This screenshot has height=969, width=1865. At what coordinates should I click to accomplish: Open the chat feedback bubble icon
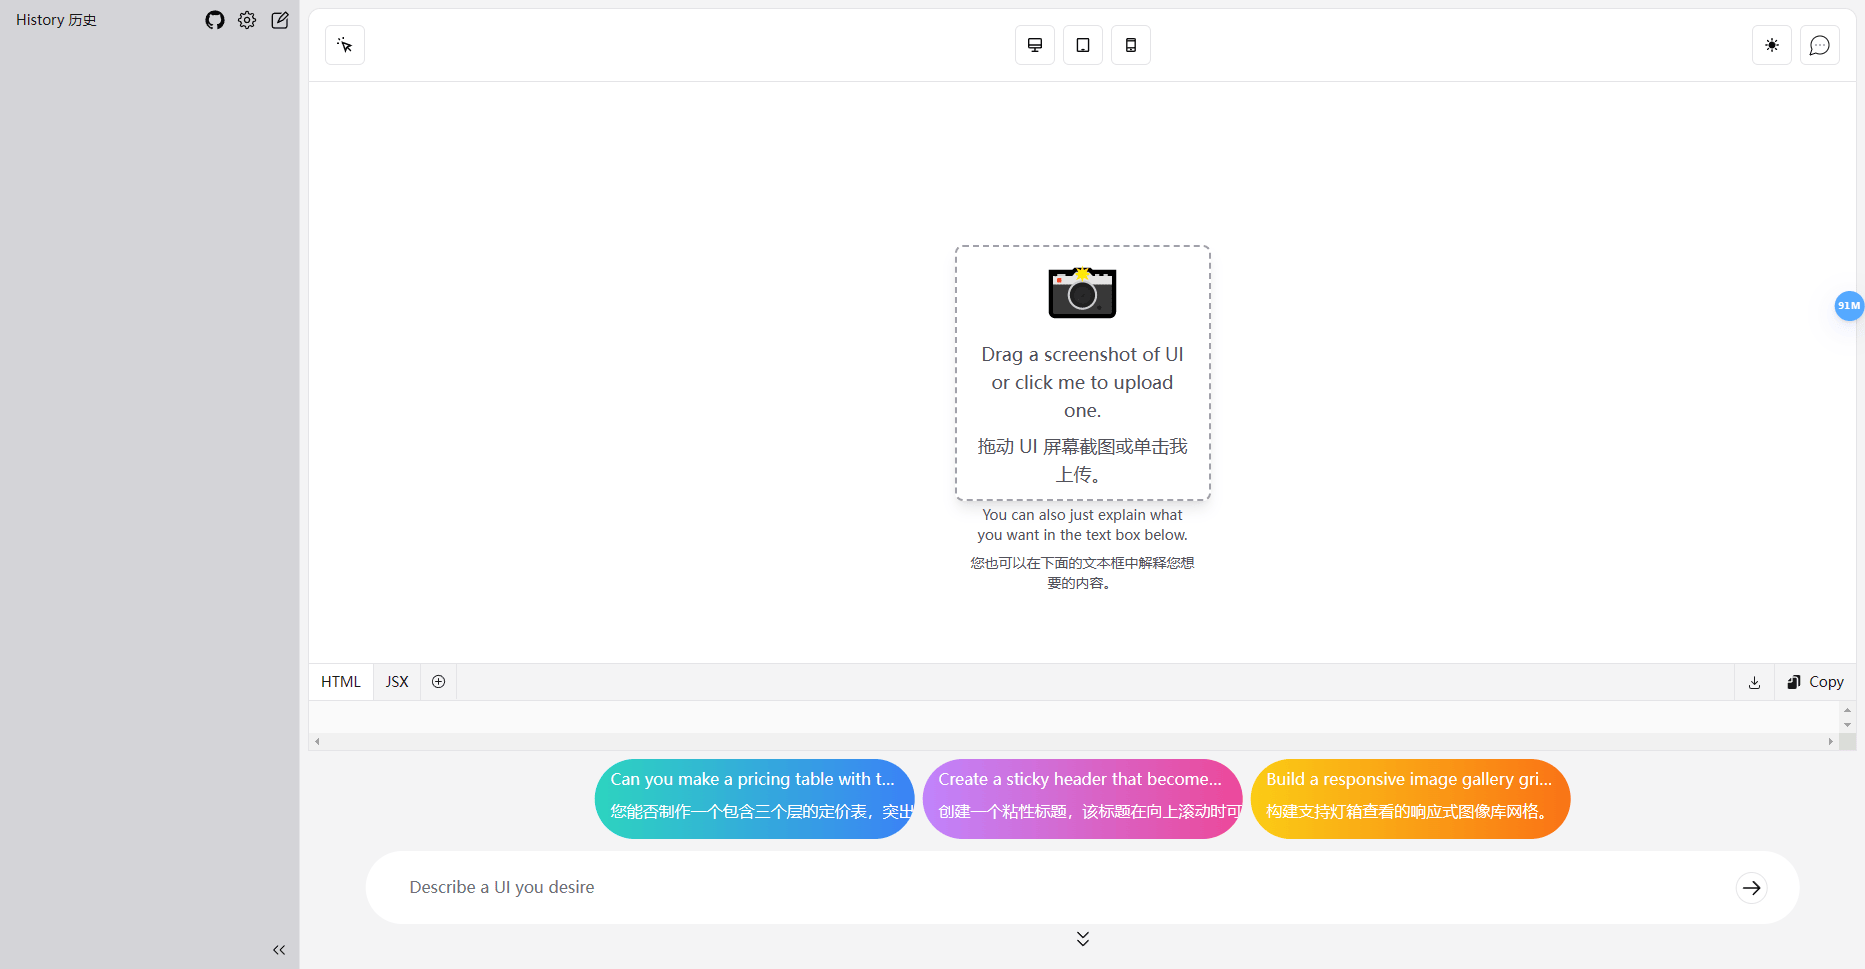point(1820,45)
